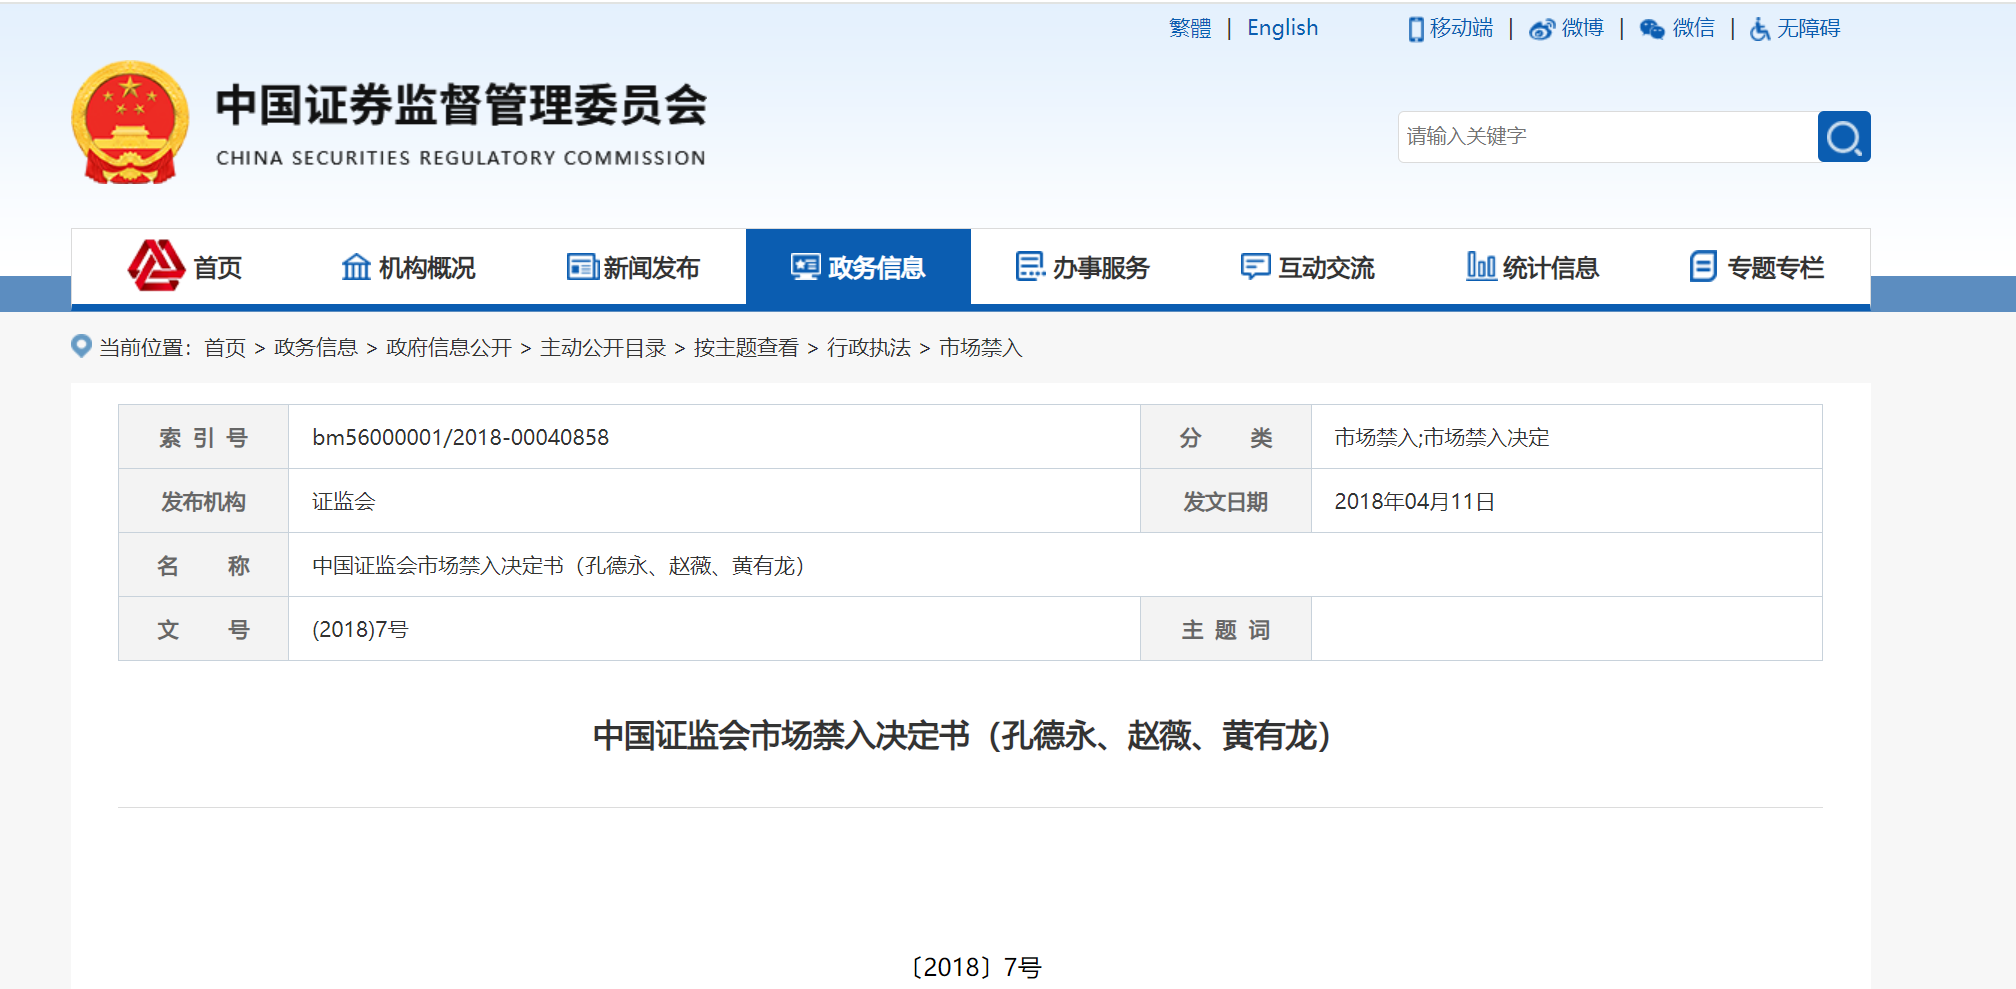Click the article heading 中国证监会市场禁入决定书
2016x989 pixels.
(963, 735)
